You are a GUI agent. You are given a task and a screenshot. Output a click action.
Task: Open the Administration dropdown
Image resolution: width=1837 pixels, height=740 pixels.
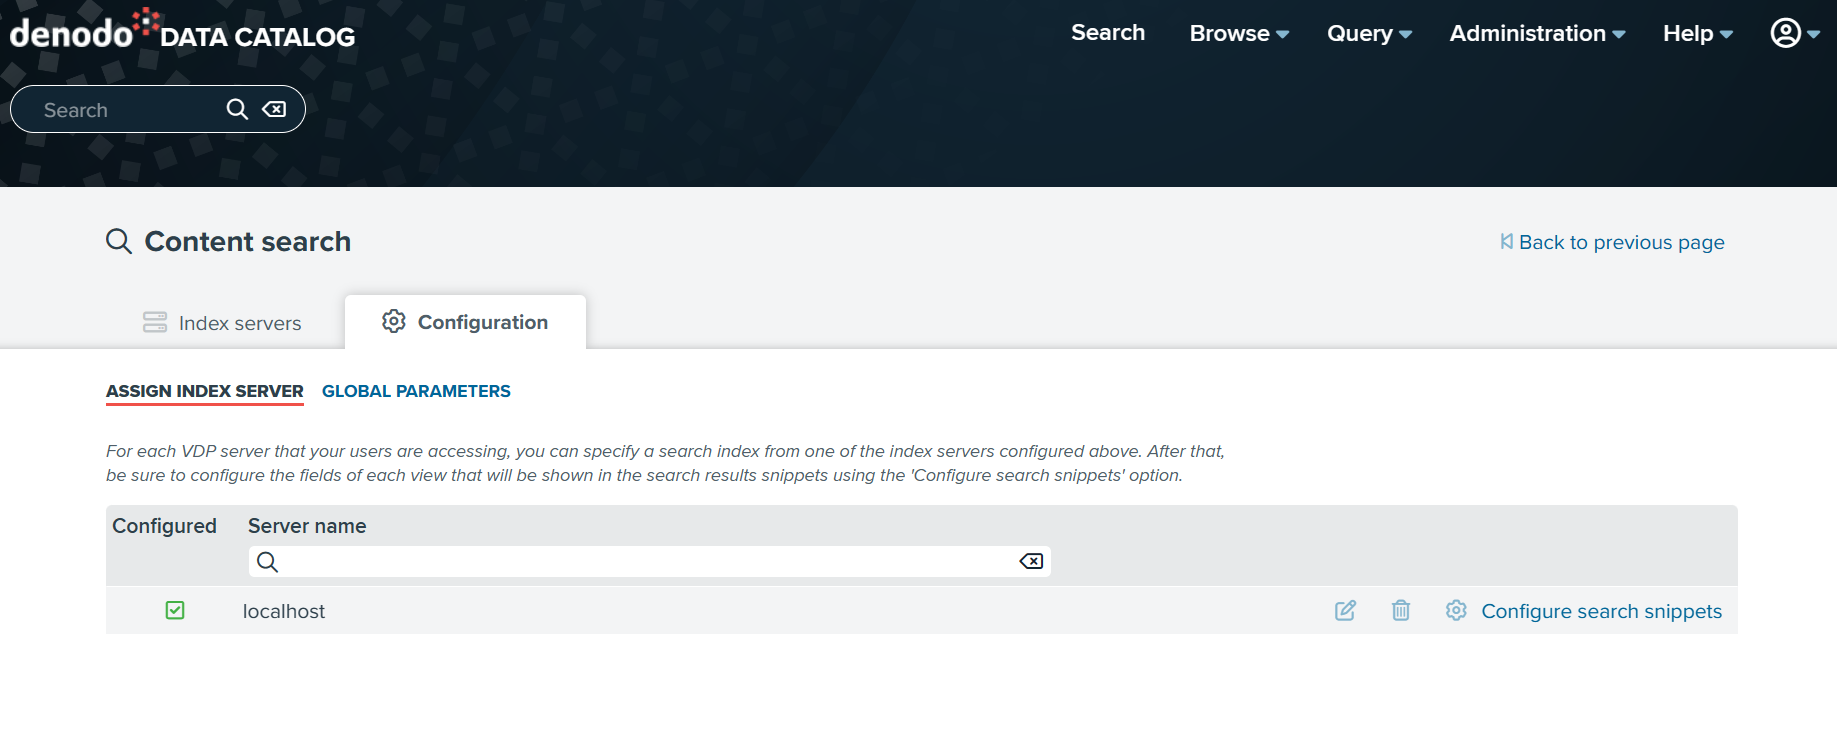(x=1537, y=33)
